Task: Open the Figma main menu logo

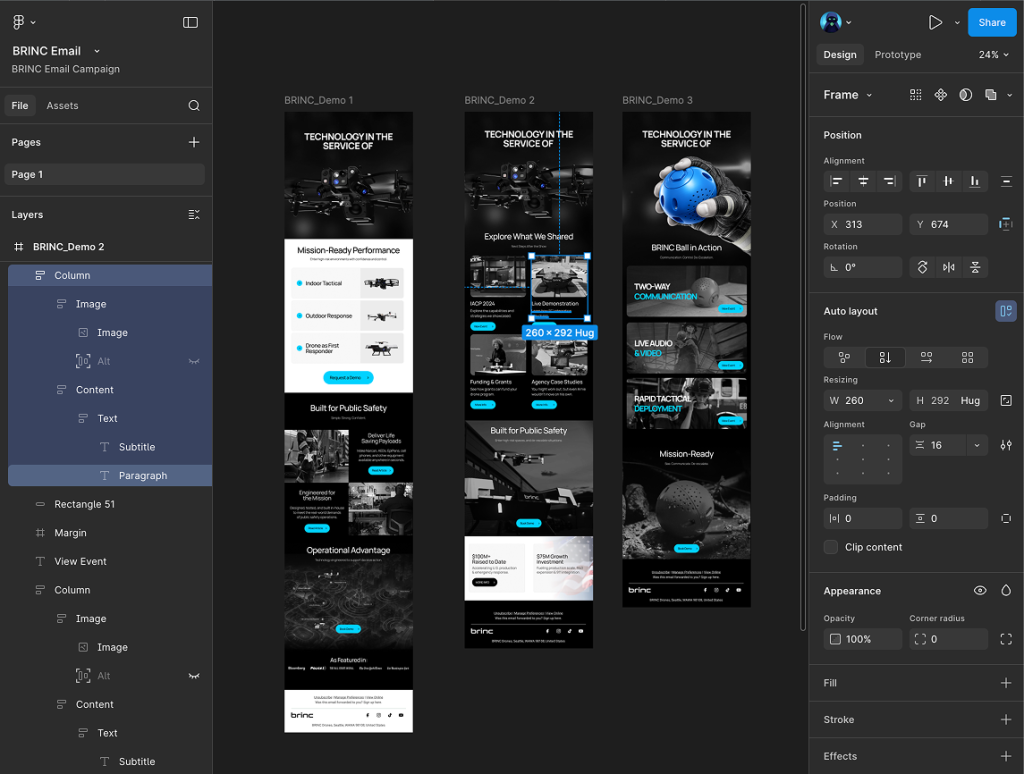Action: point(19,22)
